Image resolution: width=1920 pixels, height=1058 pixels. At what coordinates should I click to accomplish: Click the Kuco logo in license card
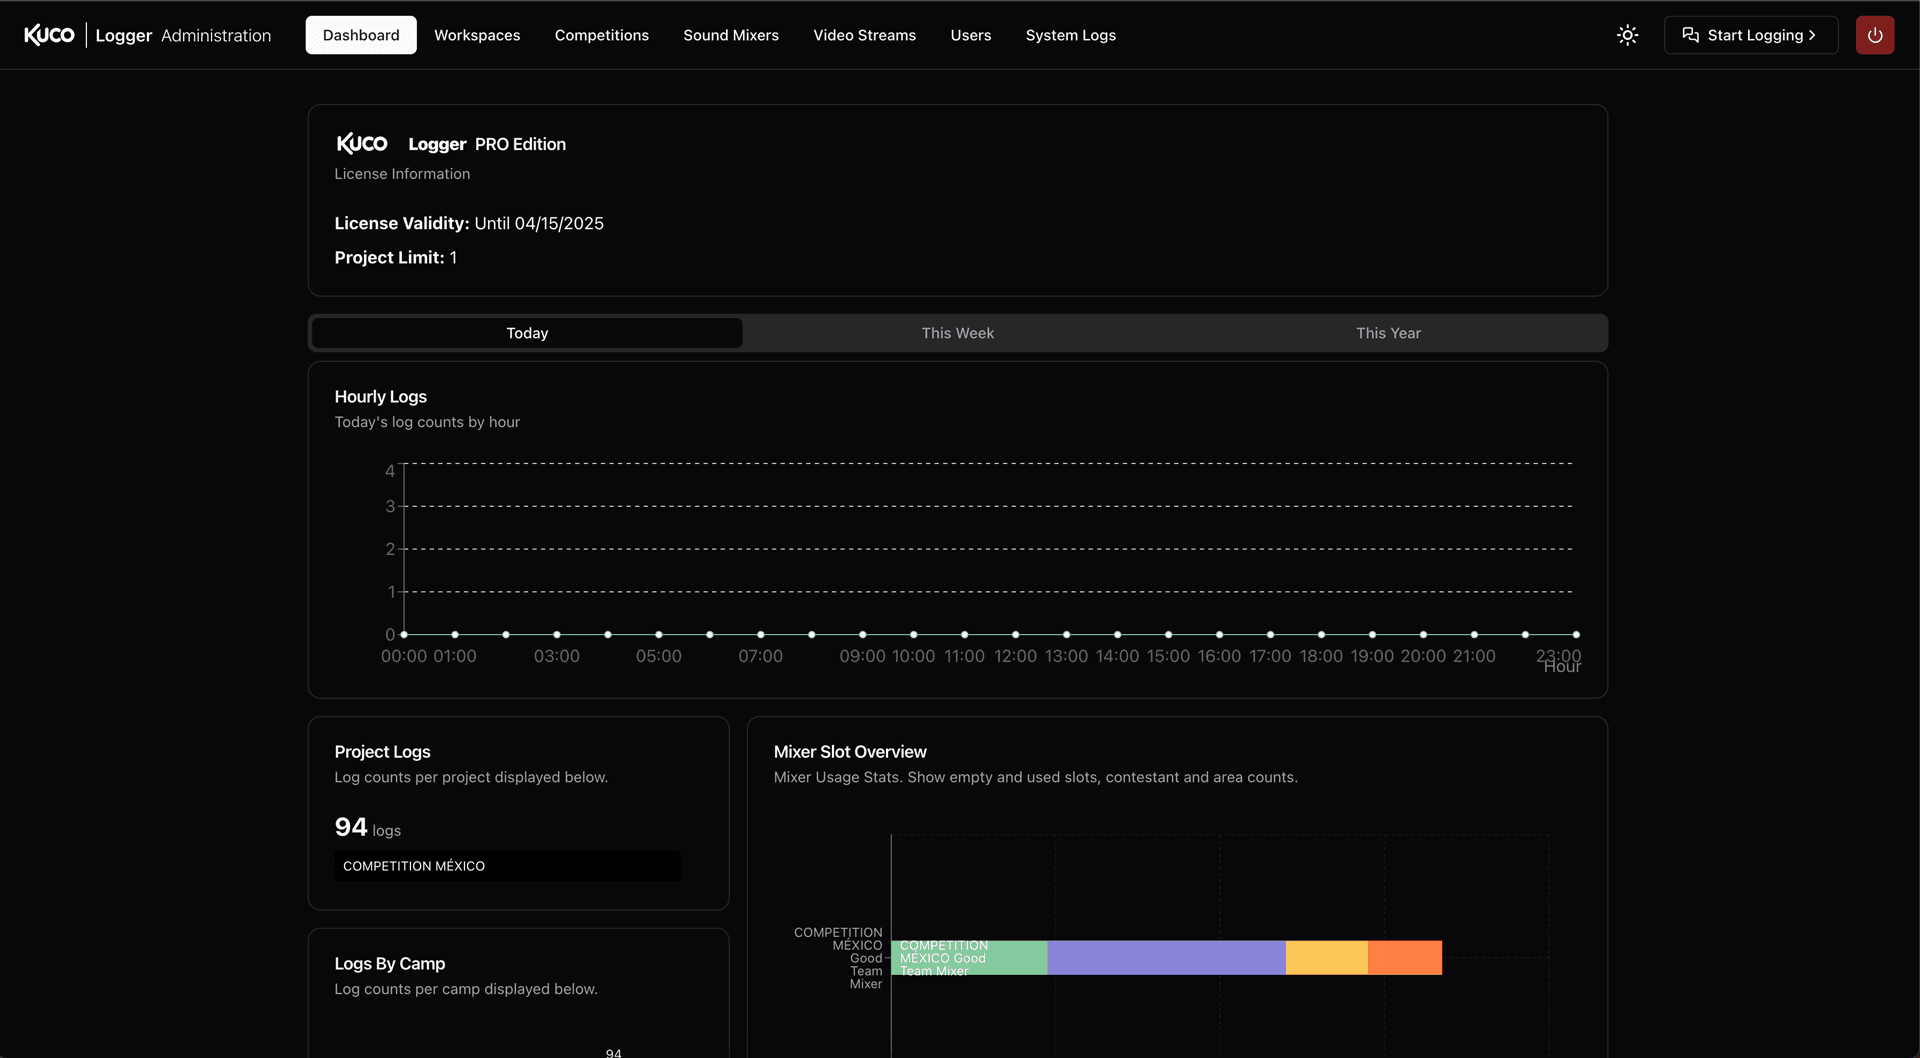pyautogui.click(x=361, y=144)
